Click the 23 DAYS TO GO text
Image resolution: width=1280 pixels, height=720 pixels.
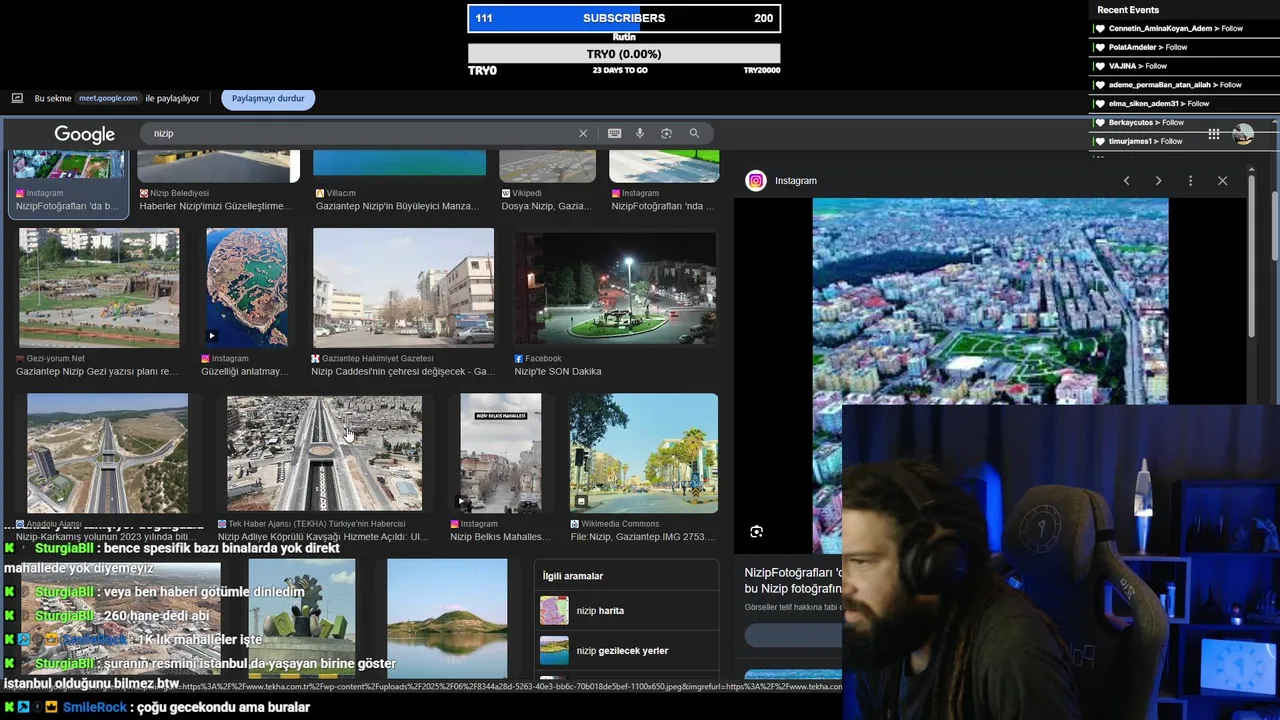pos(620,70)
